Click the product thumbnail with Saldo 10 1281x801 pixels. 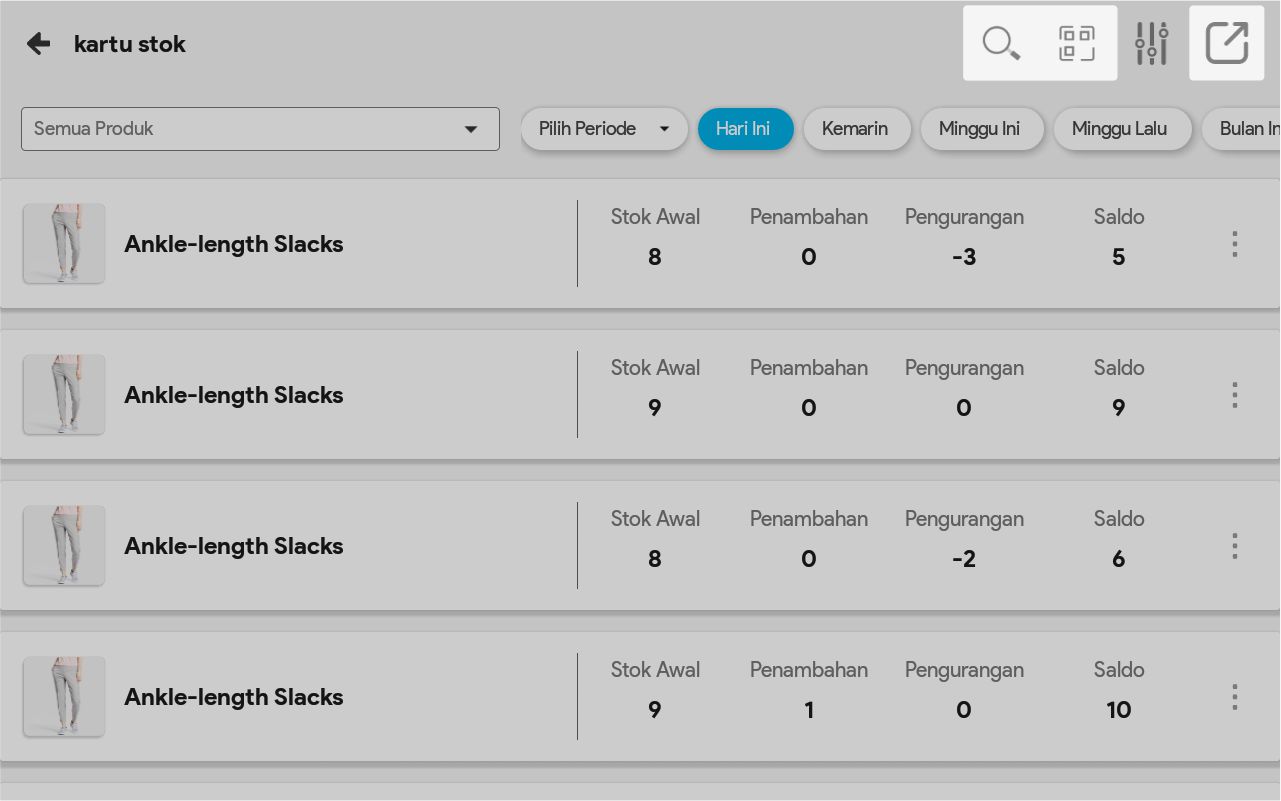click(64, 697)
